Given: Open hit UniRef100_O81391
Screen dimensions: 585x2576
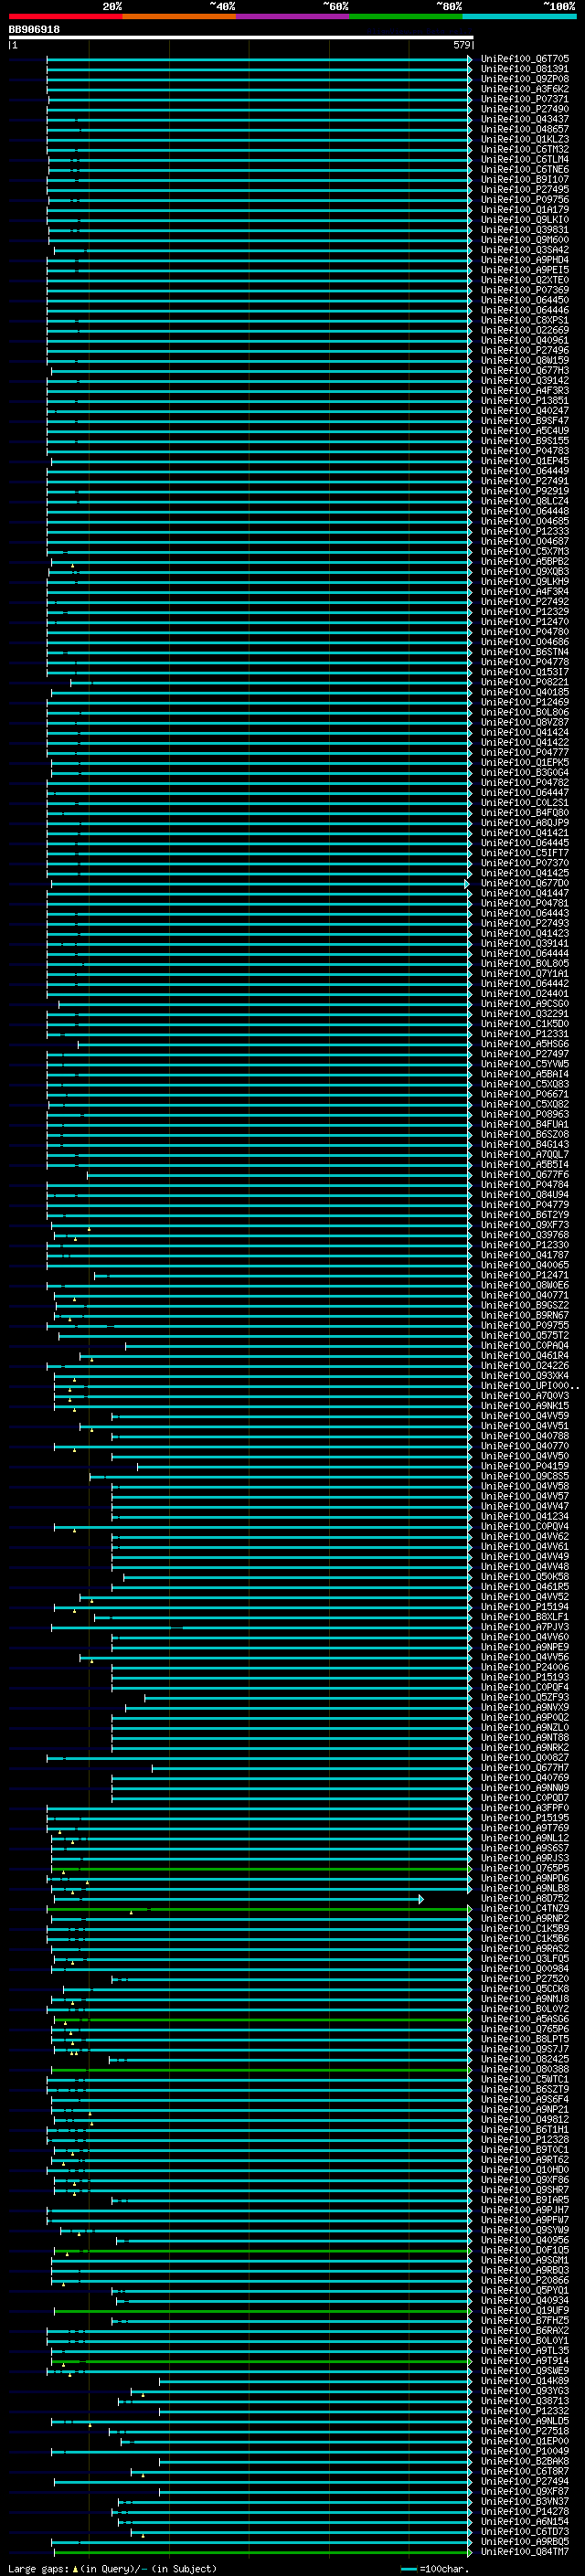Looking at the screenshot, I should (525, 69).
